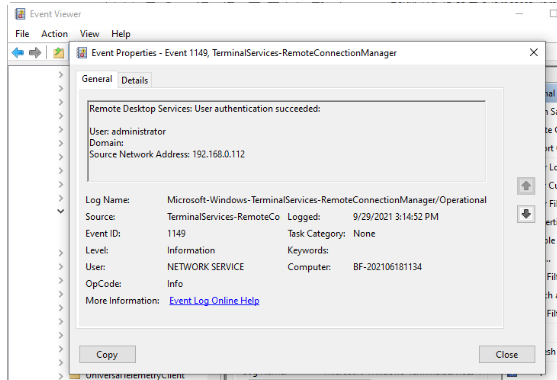The height and width of the screenshot is (380, 557).
Task: Close Event Properties dialog with the X
Action: coord(534,53)
